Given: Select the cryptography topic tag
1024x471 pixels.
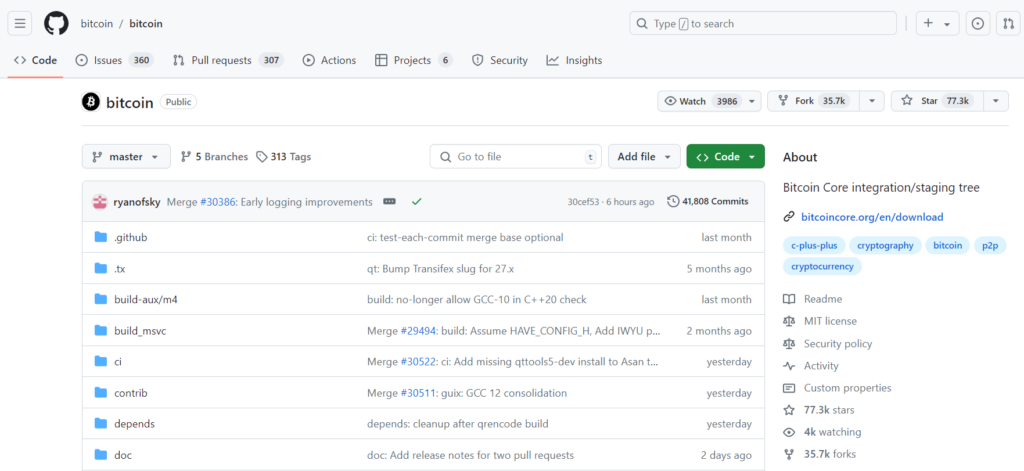Looking at the screenshot, I should 885,245.
